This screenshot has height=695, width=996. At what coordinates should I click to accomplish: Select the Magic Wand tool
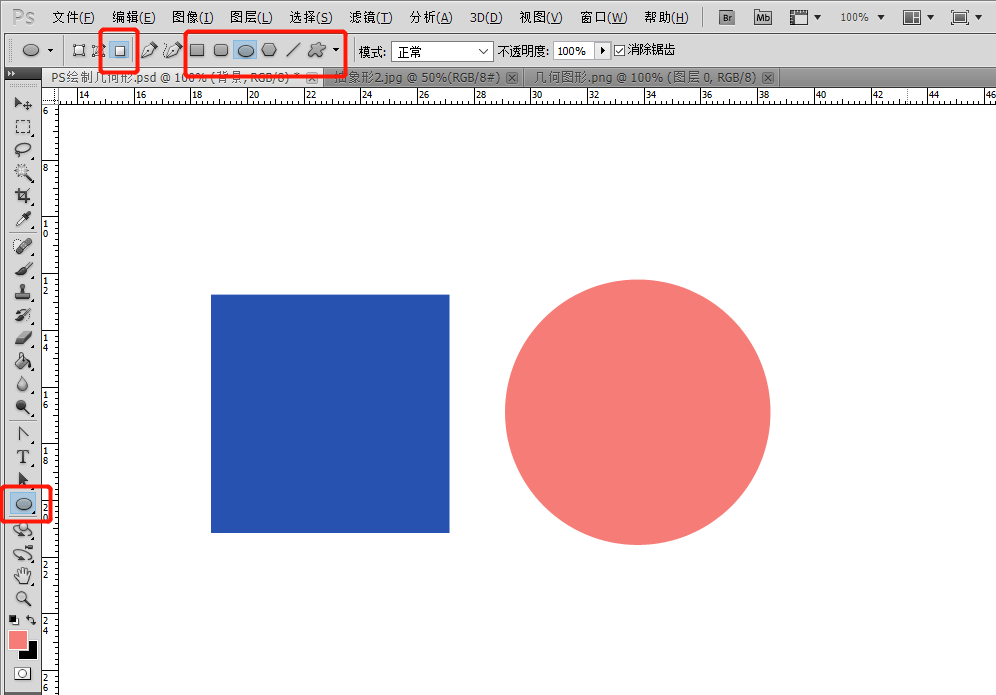coord(23,173)
